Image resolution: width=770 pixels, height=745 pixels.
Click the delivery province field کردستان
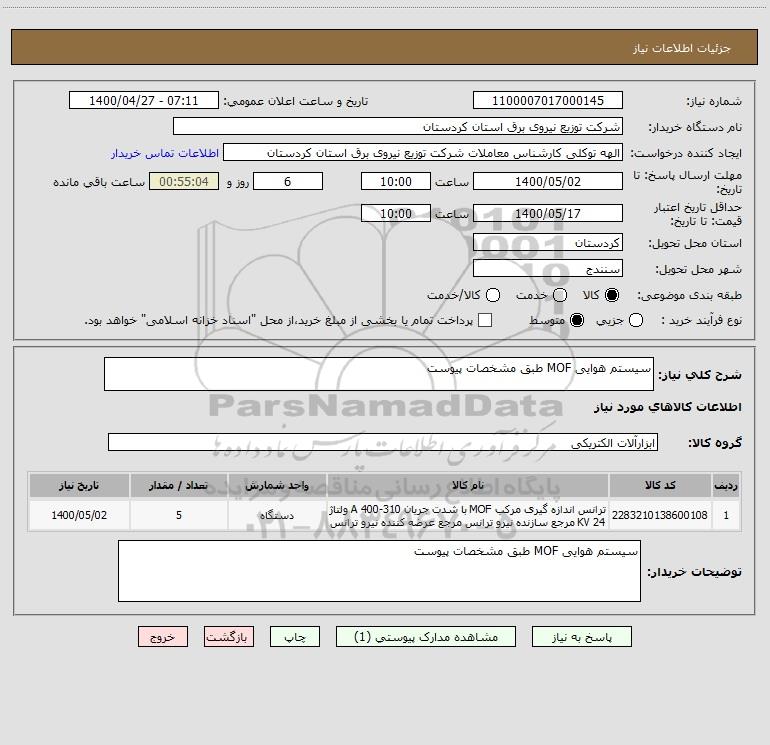(548, 242)
